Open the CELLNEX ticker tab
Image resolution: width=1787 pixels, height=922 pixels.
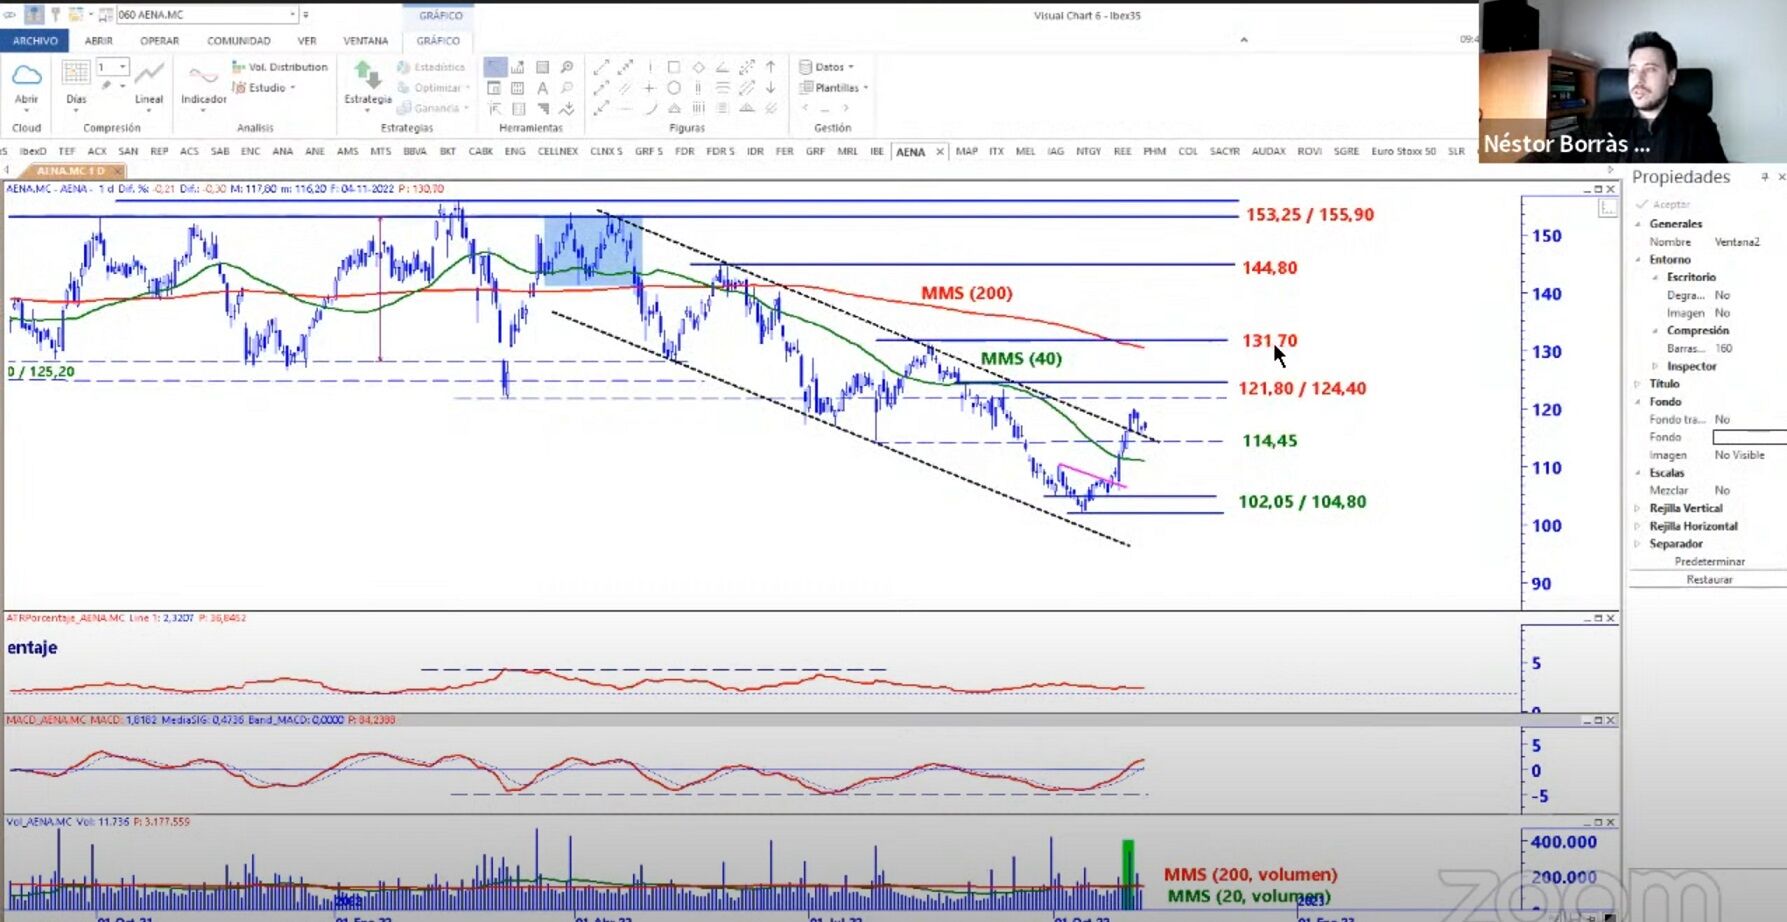click(x=558, y=152)
